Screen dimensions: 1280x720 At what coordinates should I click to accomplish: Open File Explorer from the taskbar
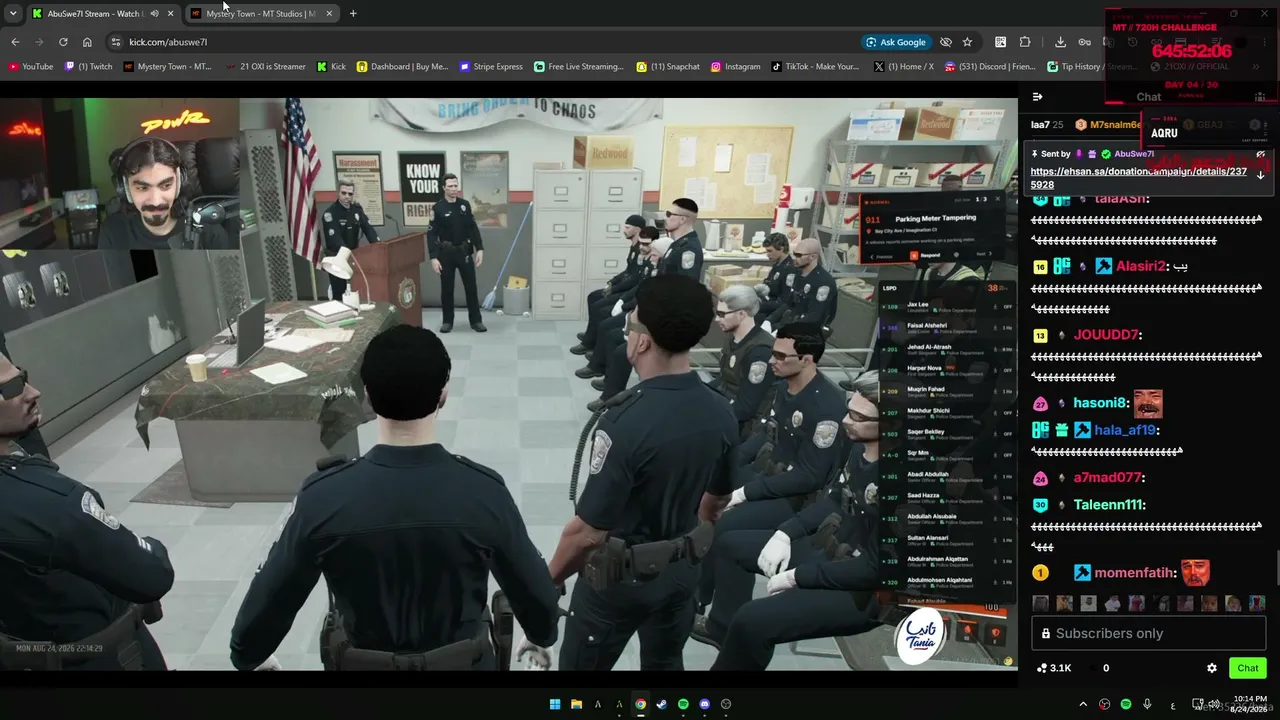point(577,704)
